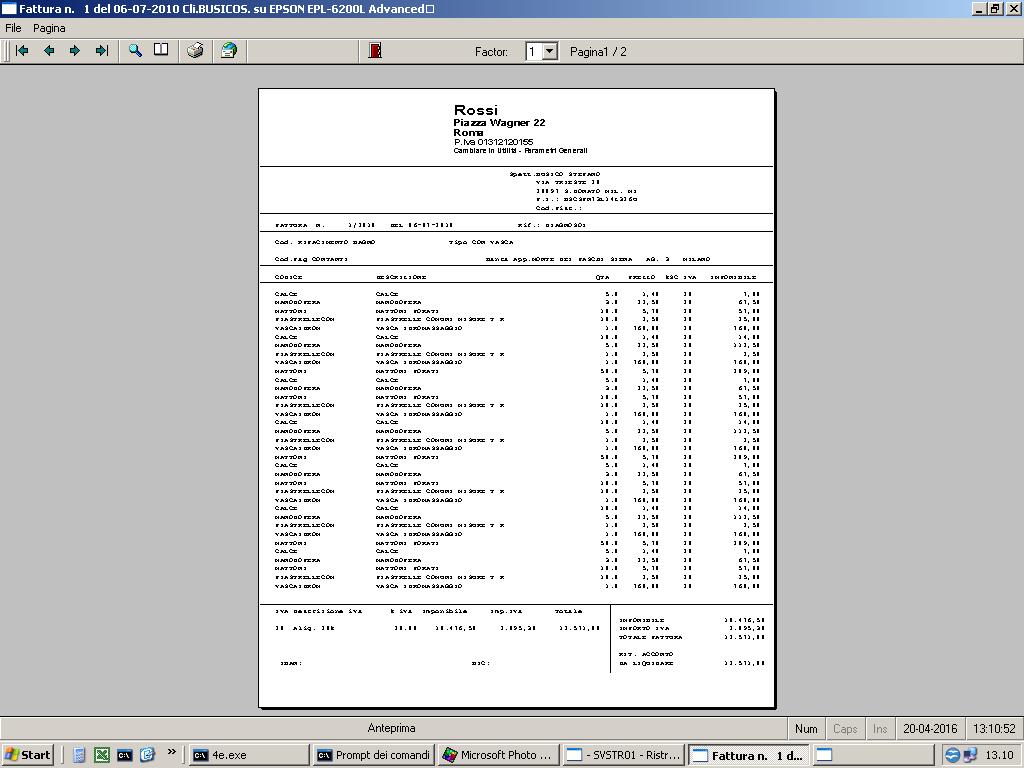
Task: Go to the previous page
Action: click(49, 51)
